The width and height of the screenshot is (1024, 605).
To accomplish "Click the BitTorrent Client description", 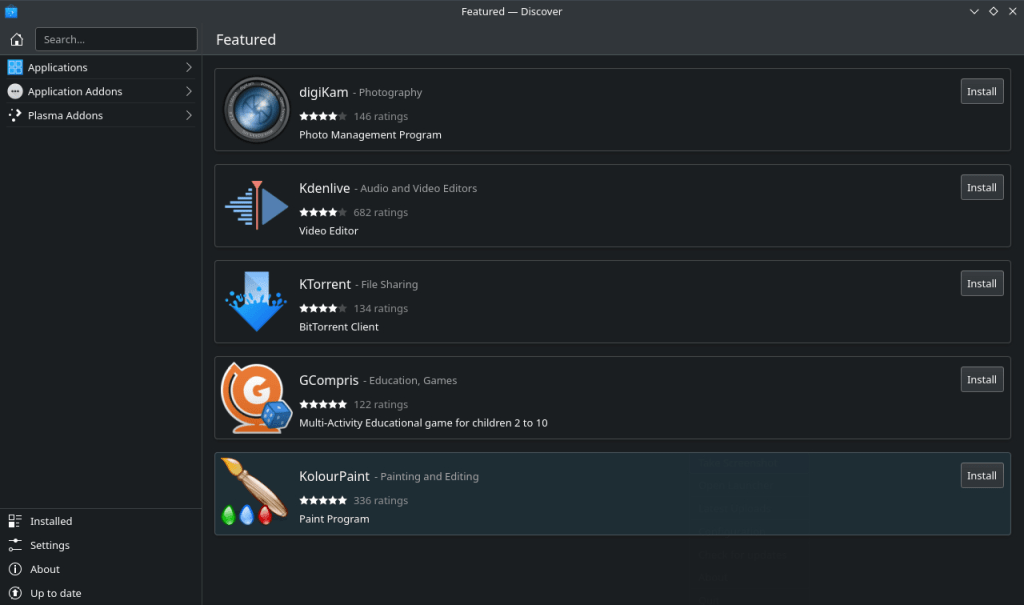I will coord(338,327).
